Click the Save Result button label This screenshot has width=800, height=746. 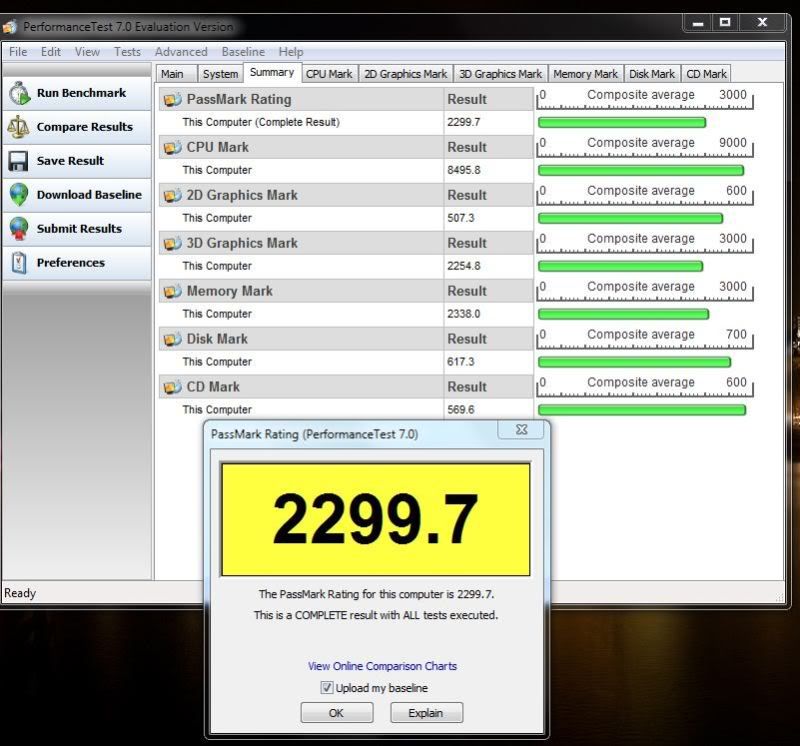[x=70, y=161]
